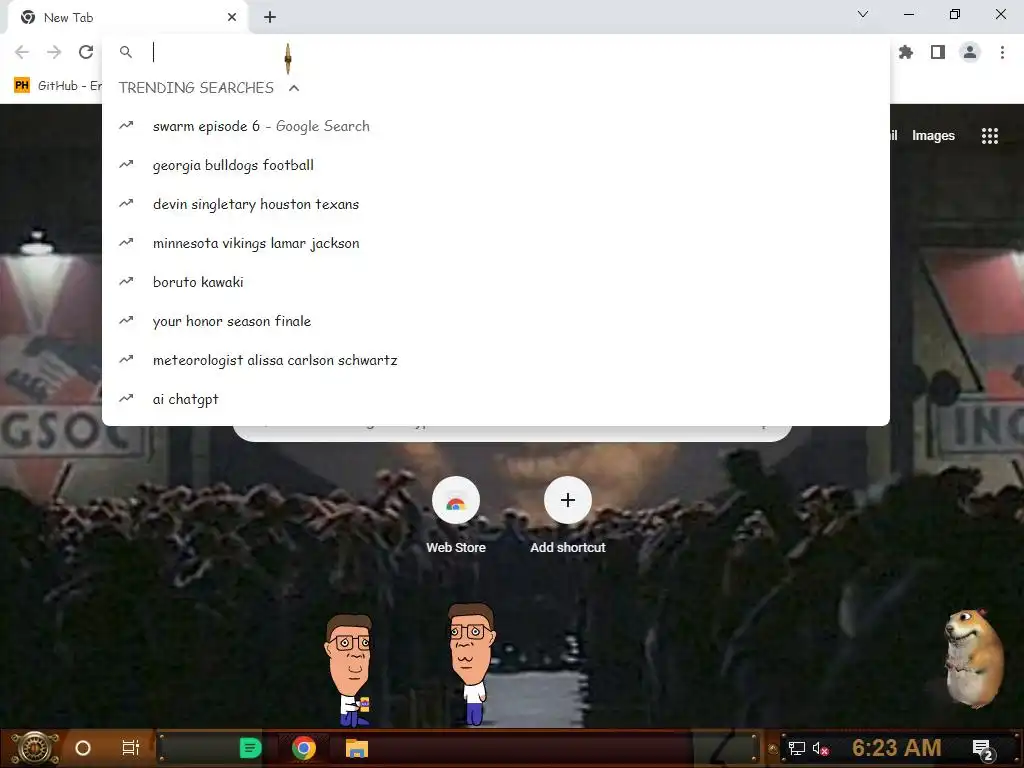1024x768 pixels.
Task: Click the Chrome taskbar icon
Action: click(x=304, y=748)
